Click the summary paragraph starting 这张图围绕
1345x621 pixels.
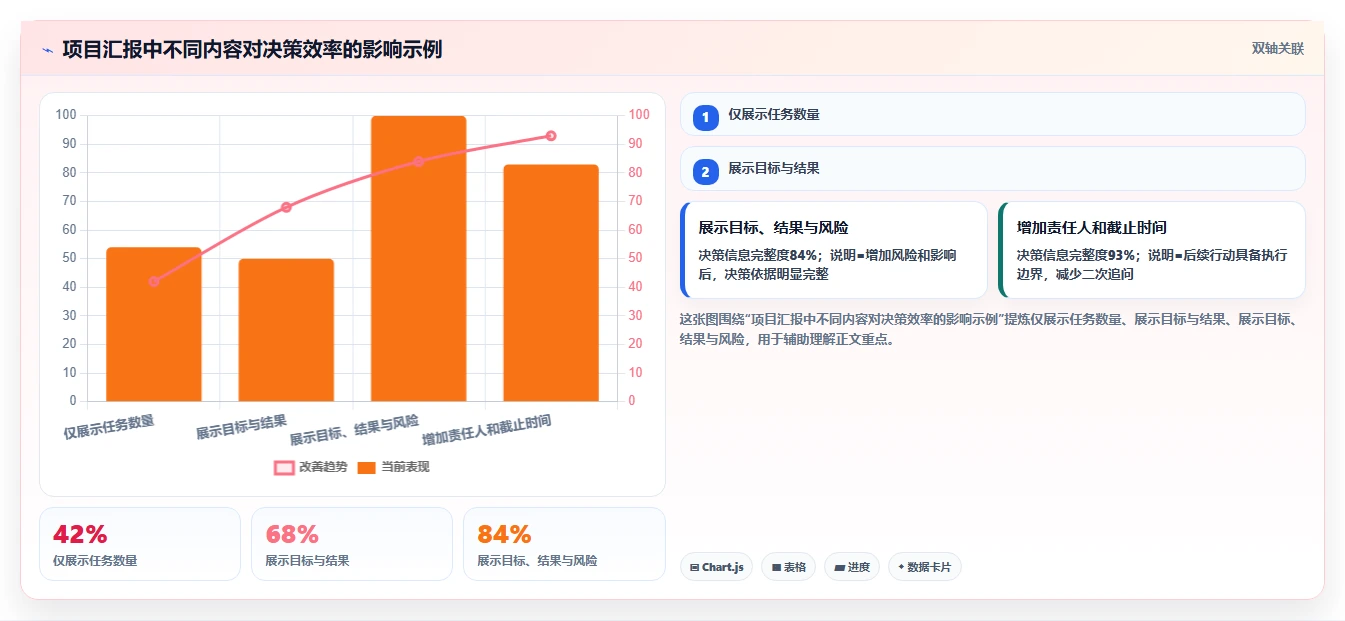coord(988,329)
